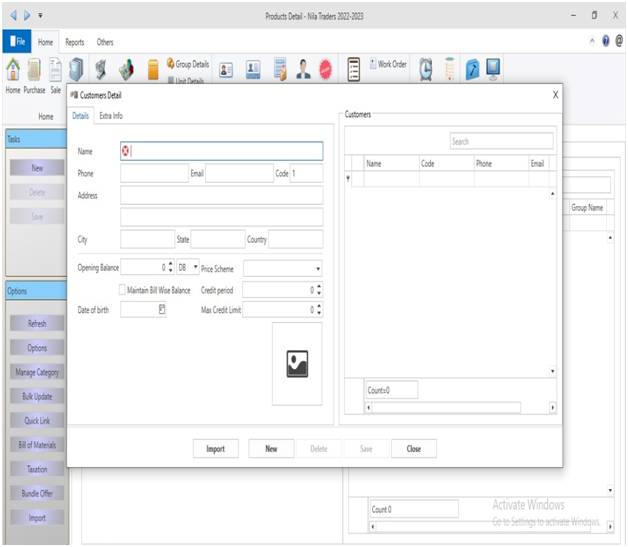This screenshot has width=628, height=547.
Task: Open the DB balance type dropdown
Action: tap(195, 266)
